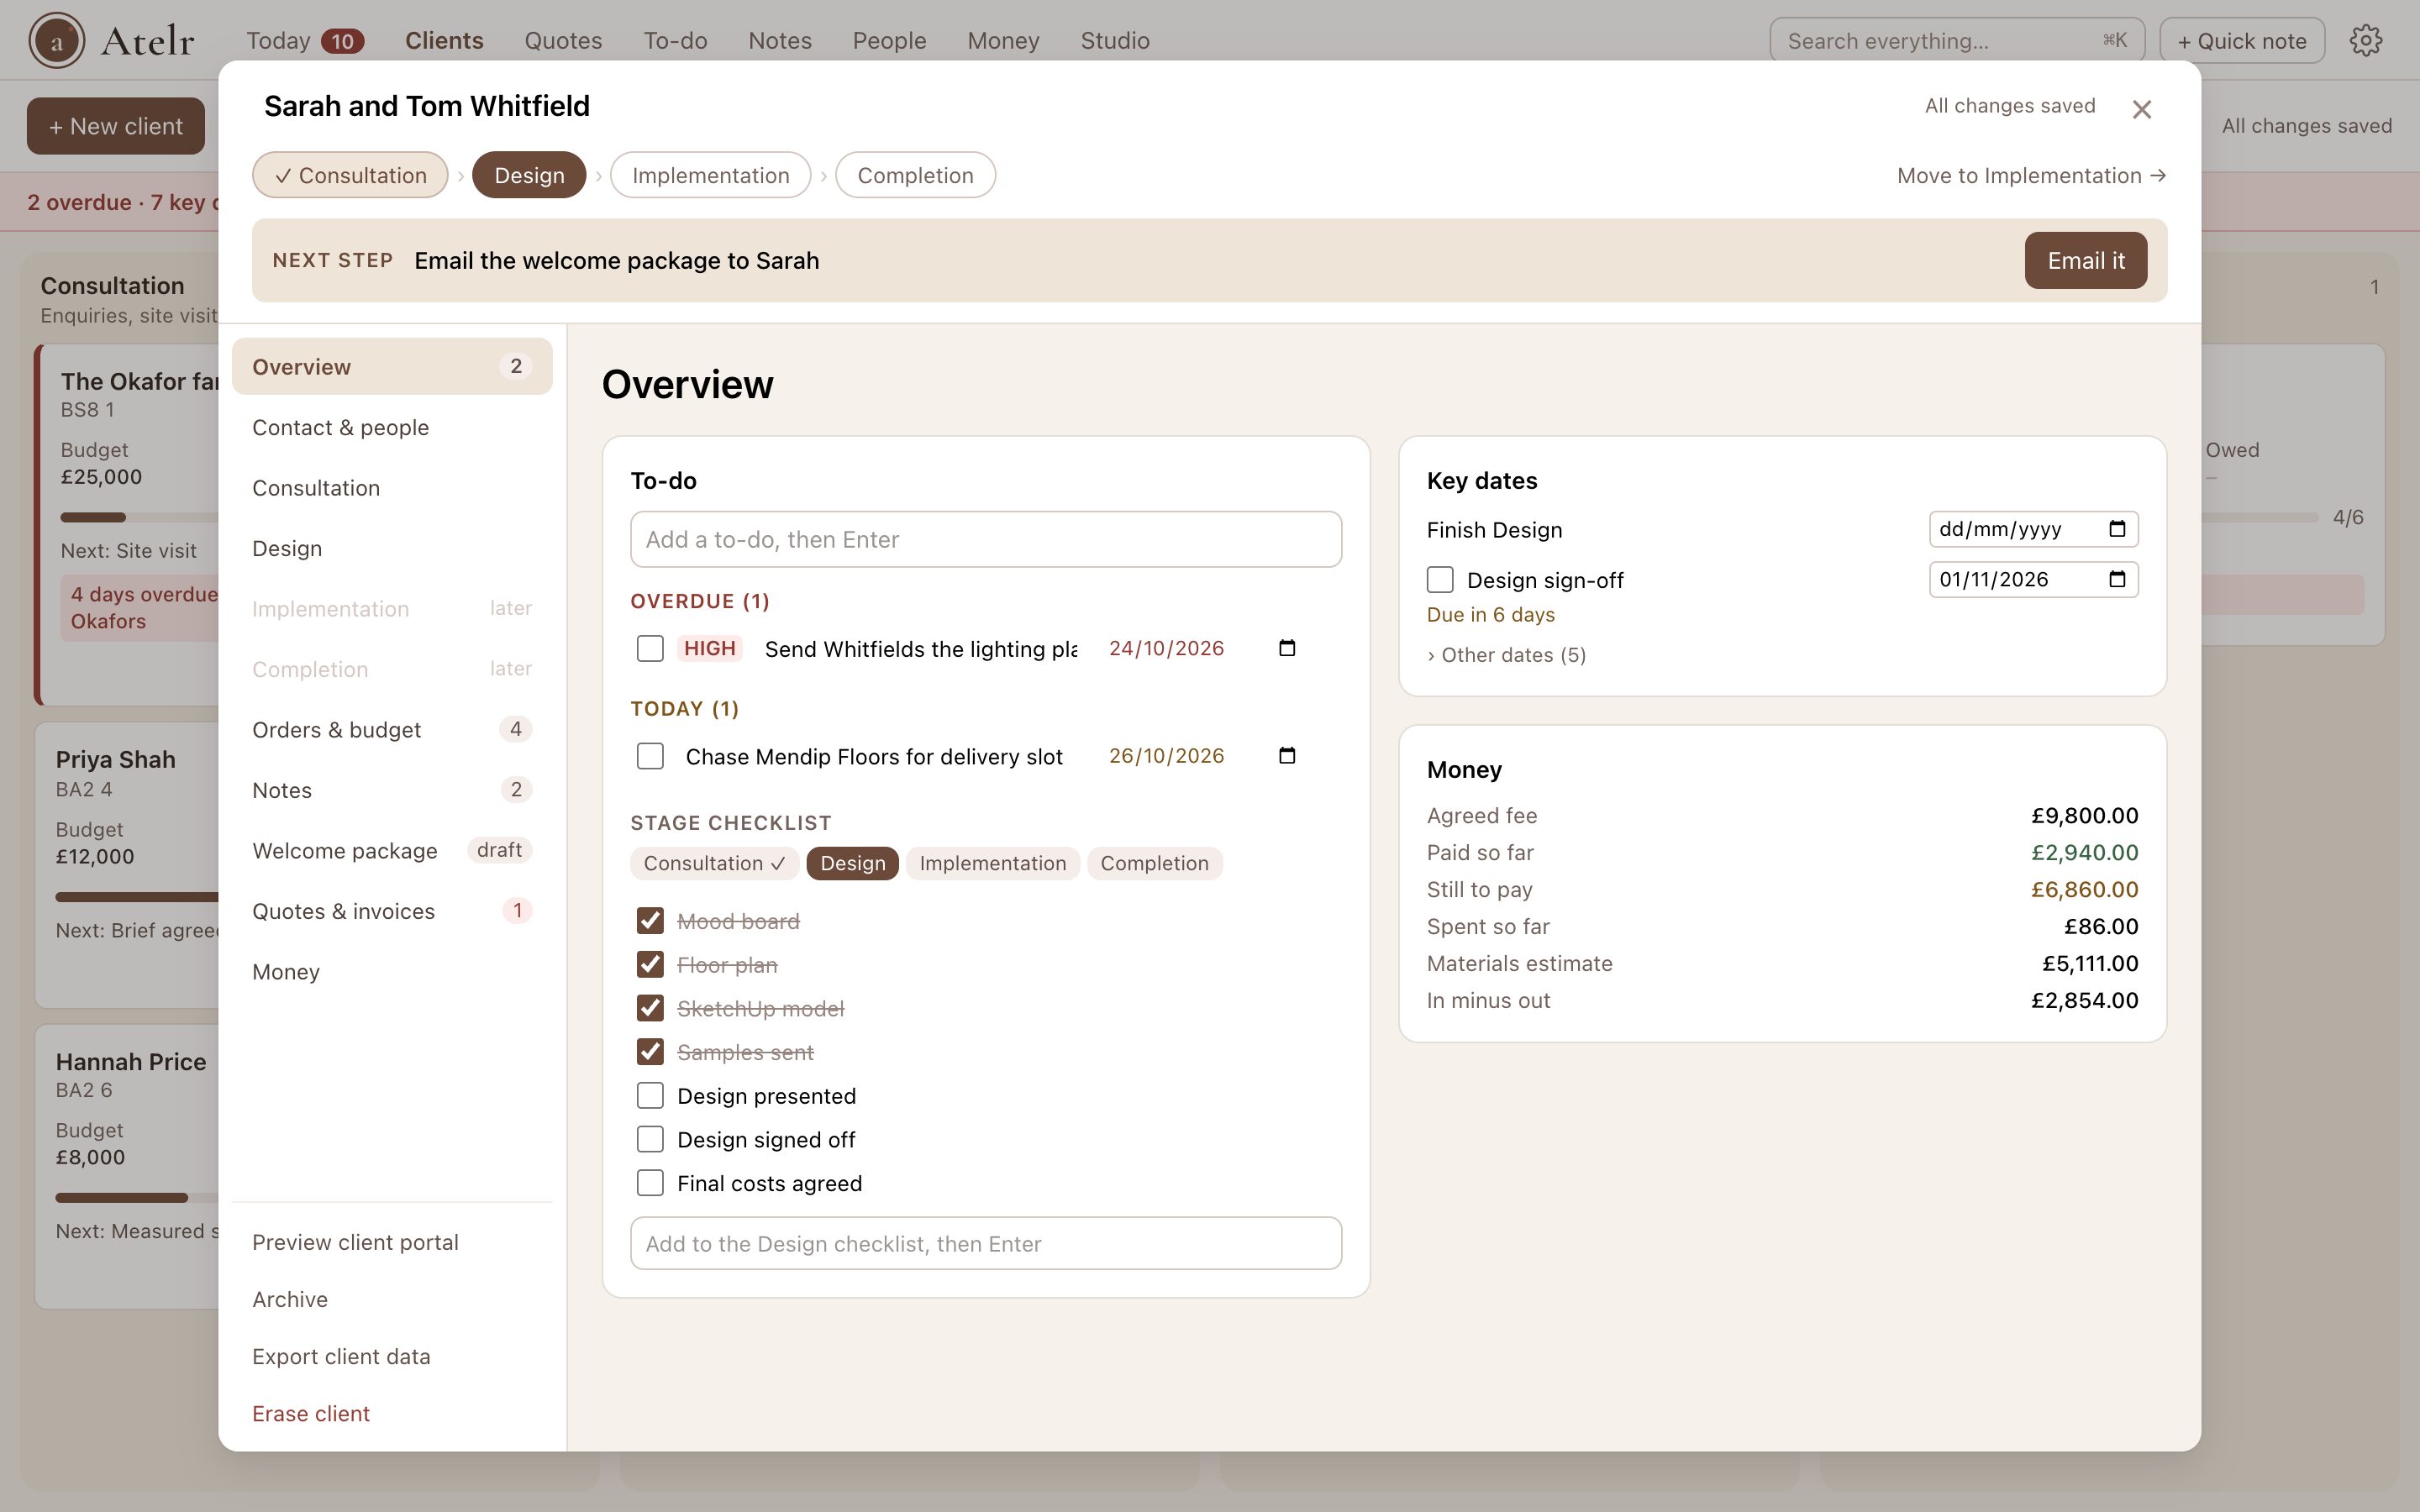Open Quotes & invoices section
The image size is (2420, 1512).
pos(392,911)
